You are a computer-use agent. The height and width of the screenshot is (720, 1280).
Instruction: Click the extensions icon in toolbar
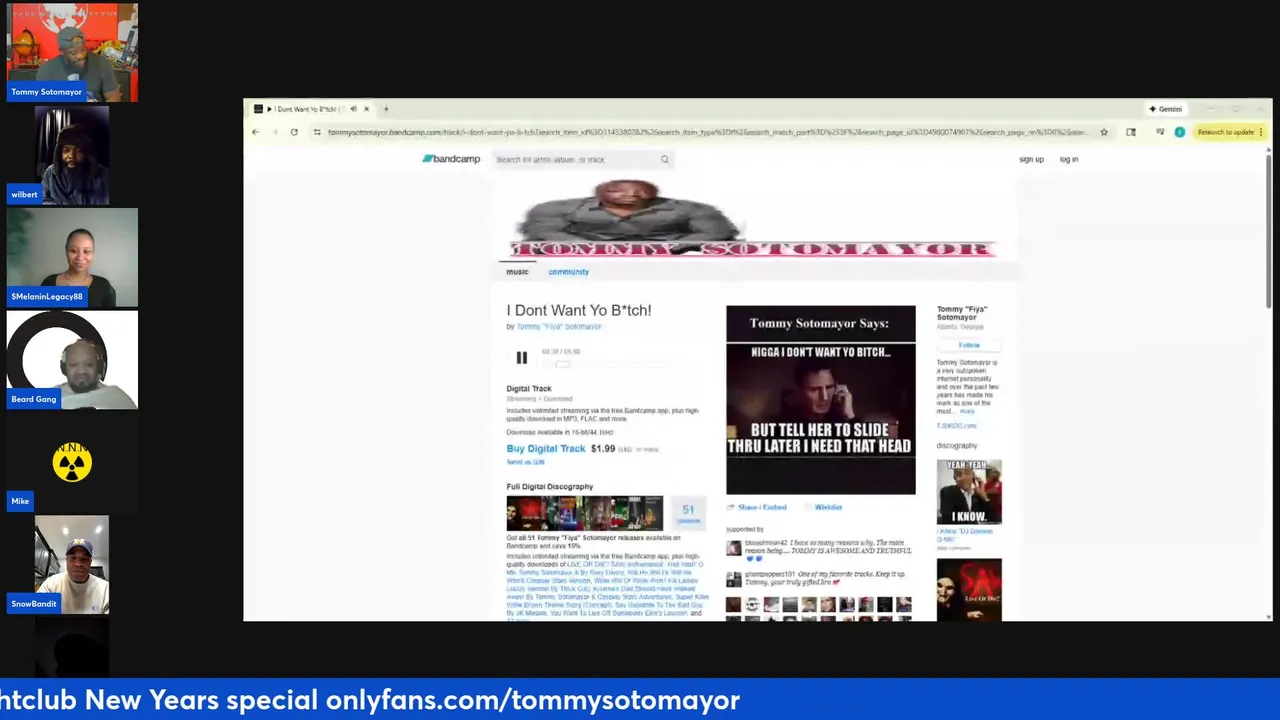[1131, 132]
